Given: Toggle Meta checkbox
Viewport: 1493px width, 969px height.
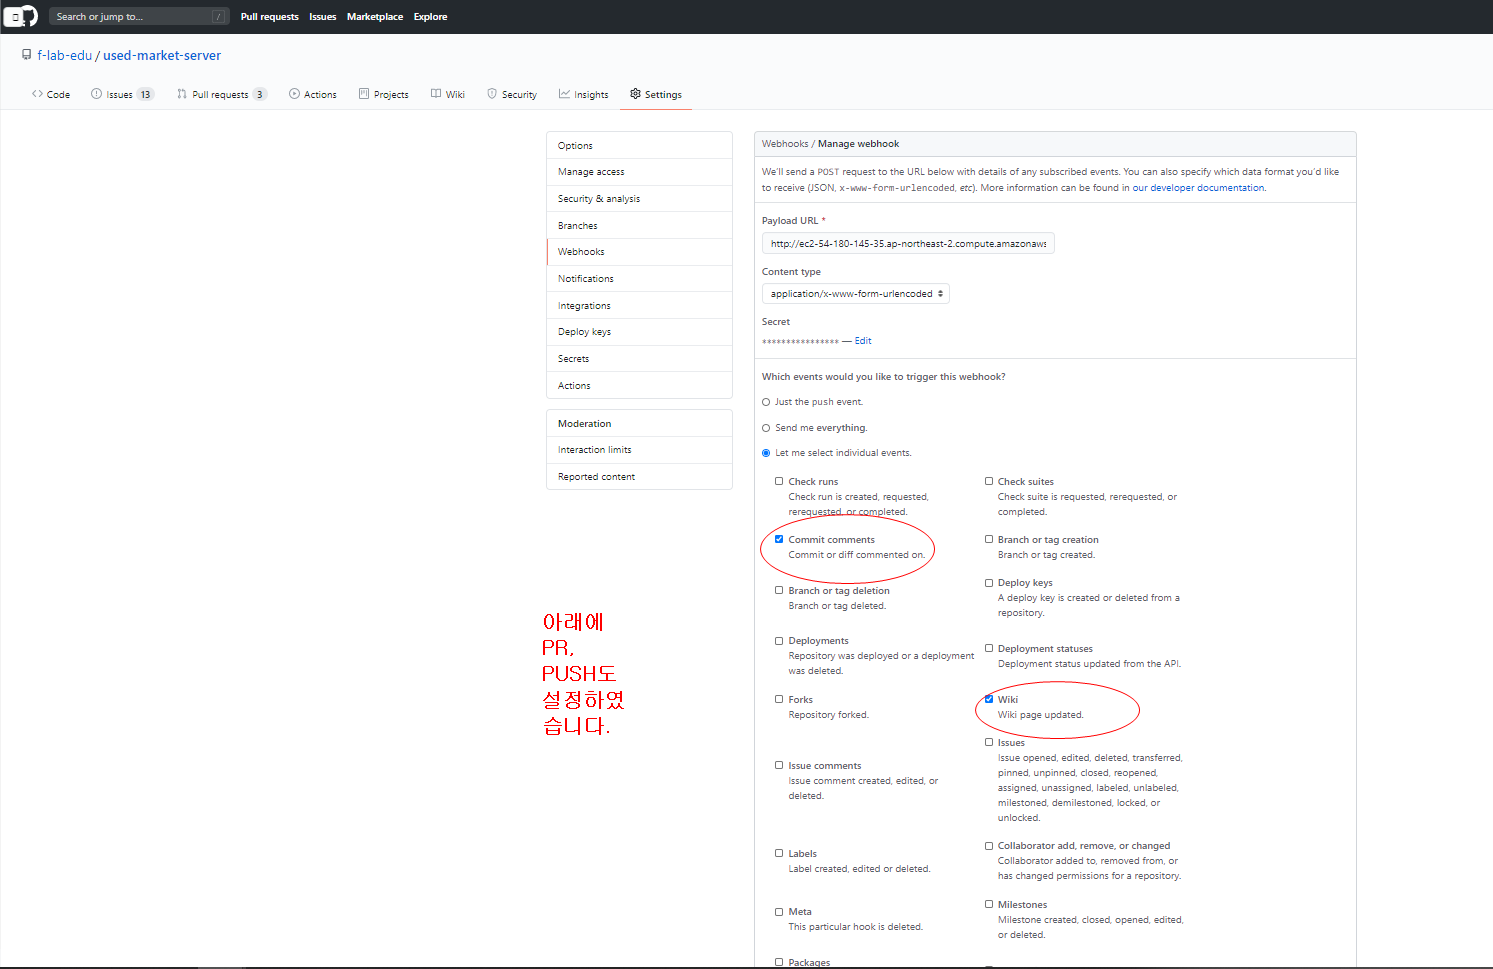Looking at the screenshot, I should (779, 911).
